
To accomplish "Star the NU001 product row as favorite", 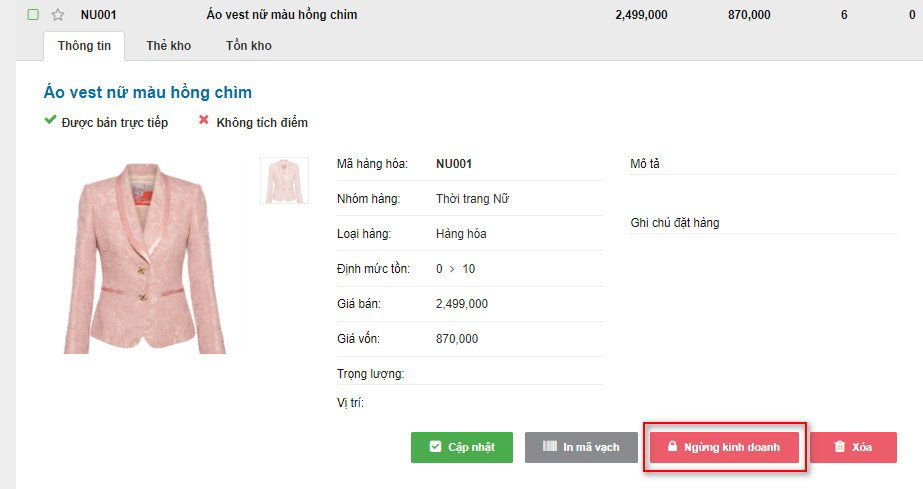I will click(58, 15).
